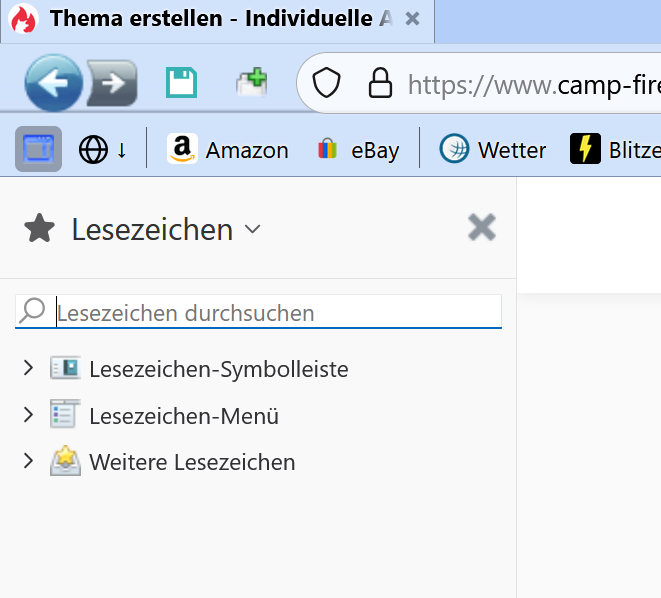Viewport: 661px width, 598px height.
Task: Click the globe icon with down arrow
Action: 103,150
